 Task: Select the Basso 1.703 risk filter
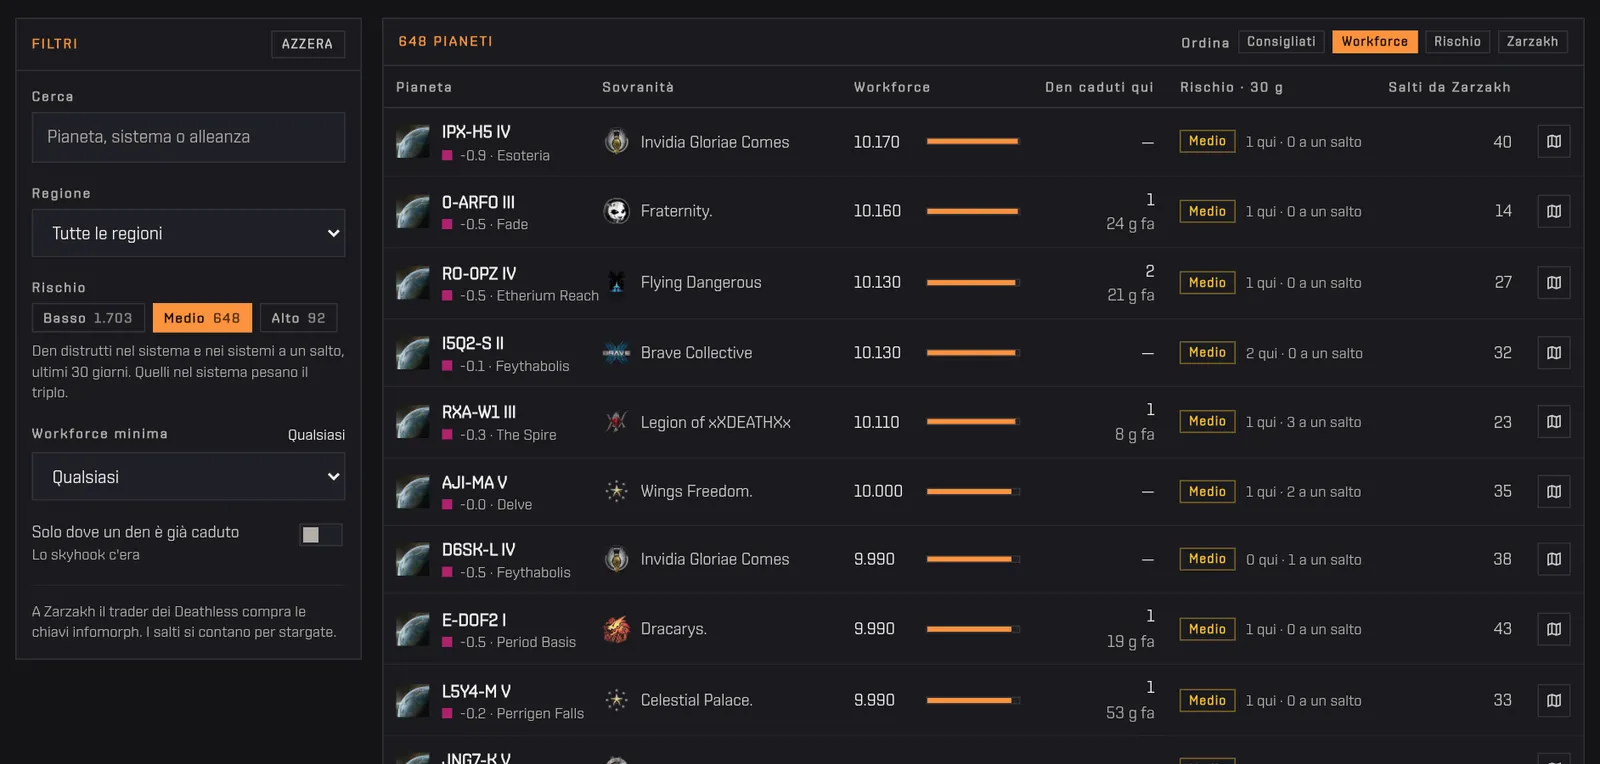[88, 318]
